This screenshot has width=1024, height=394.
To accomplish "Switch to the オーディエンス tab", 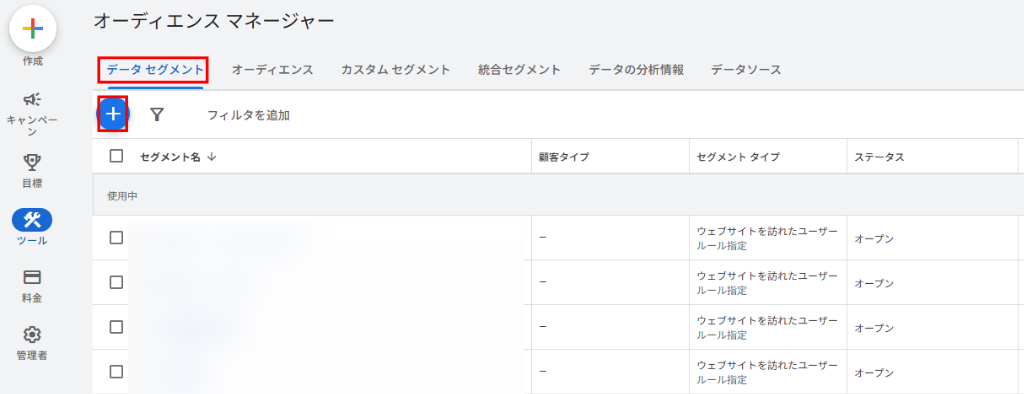I will 272,70.
